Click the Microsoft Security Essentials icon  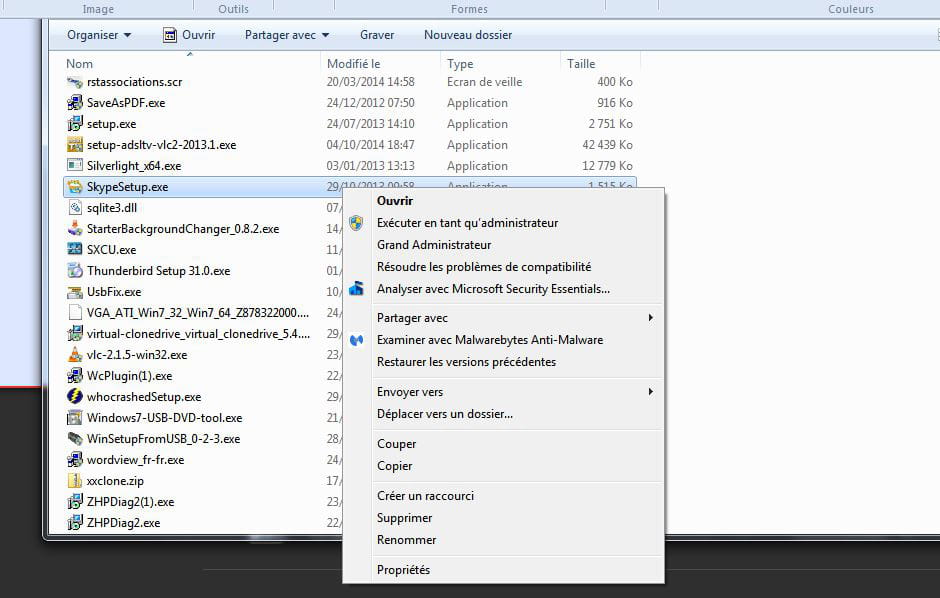[356, 289]
